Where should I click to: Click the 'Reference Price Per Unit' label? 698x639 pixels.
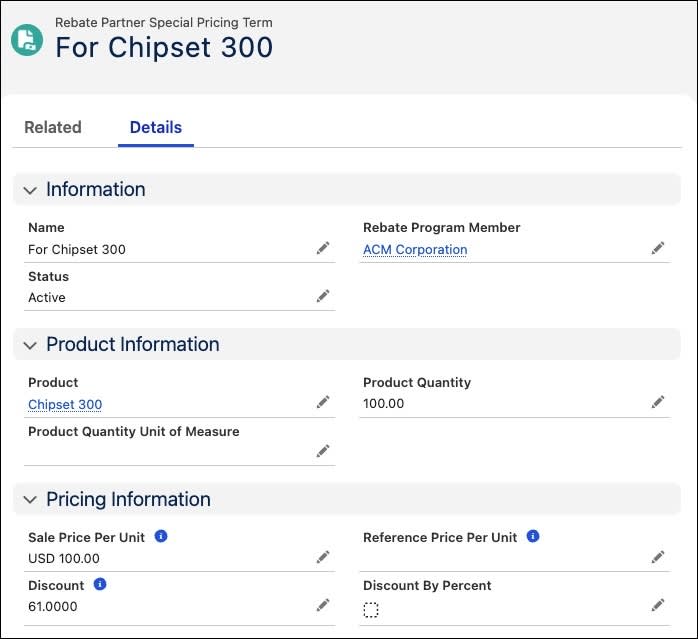[440, 537]
